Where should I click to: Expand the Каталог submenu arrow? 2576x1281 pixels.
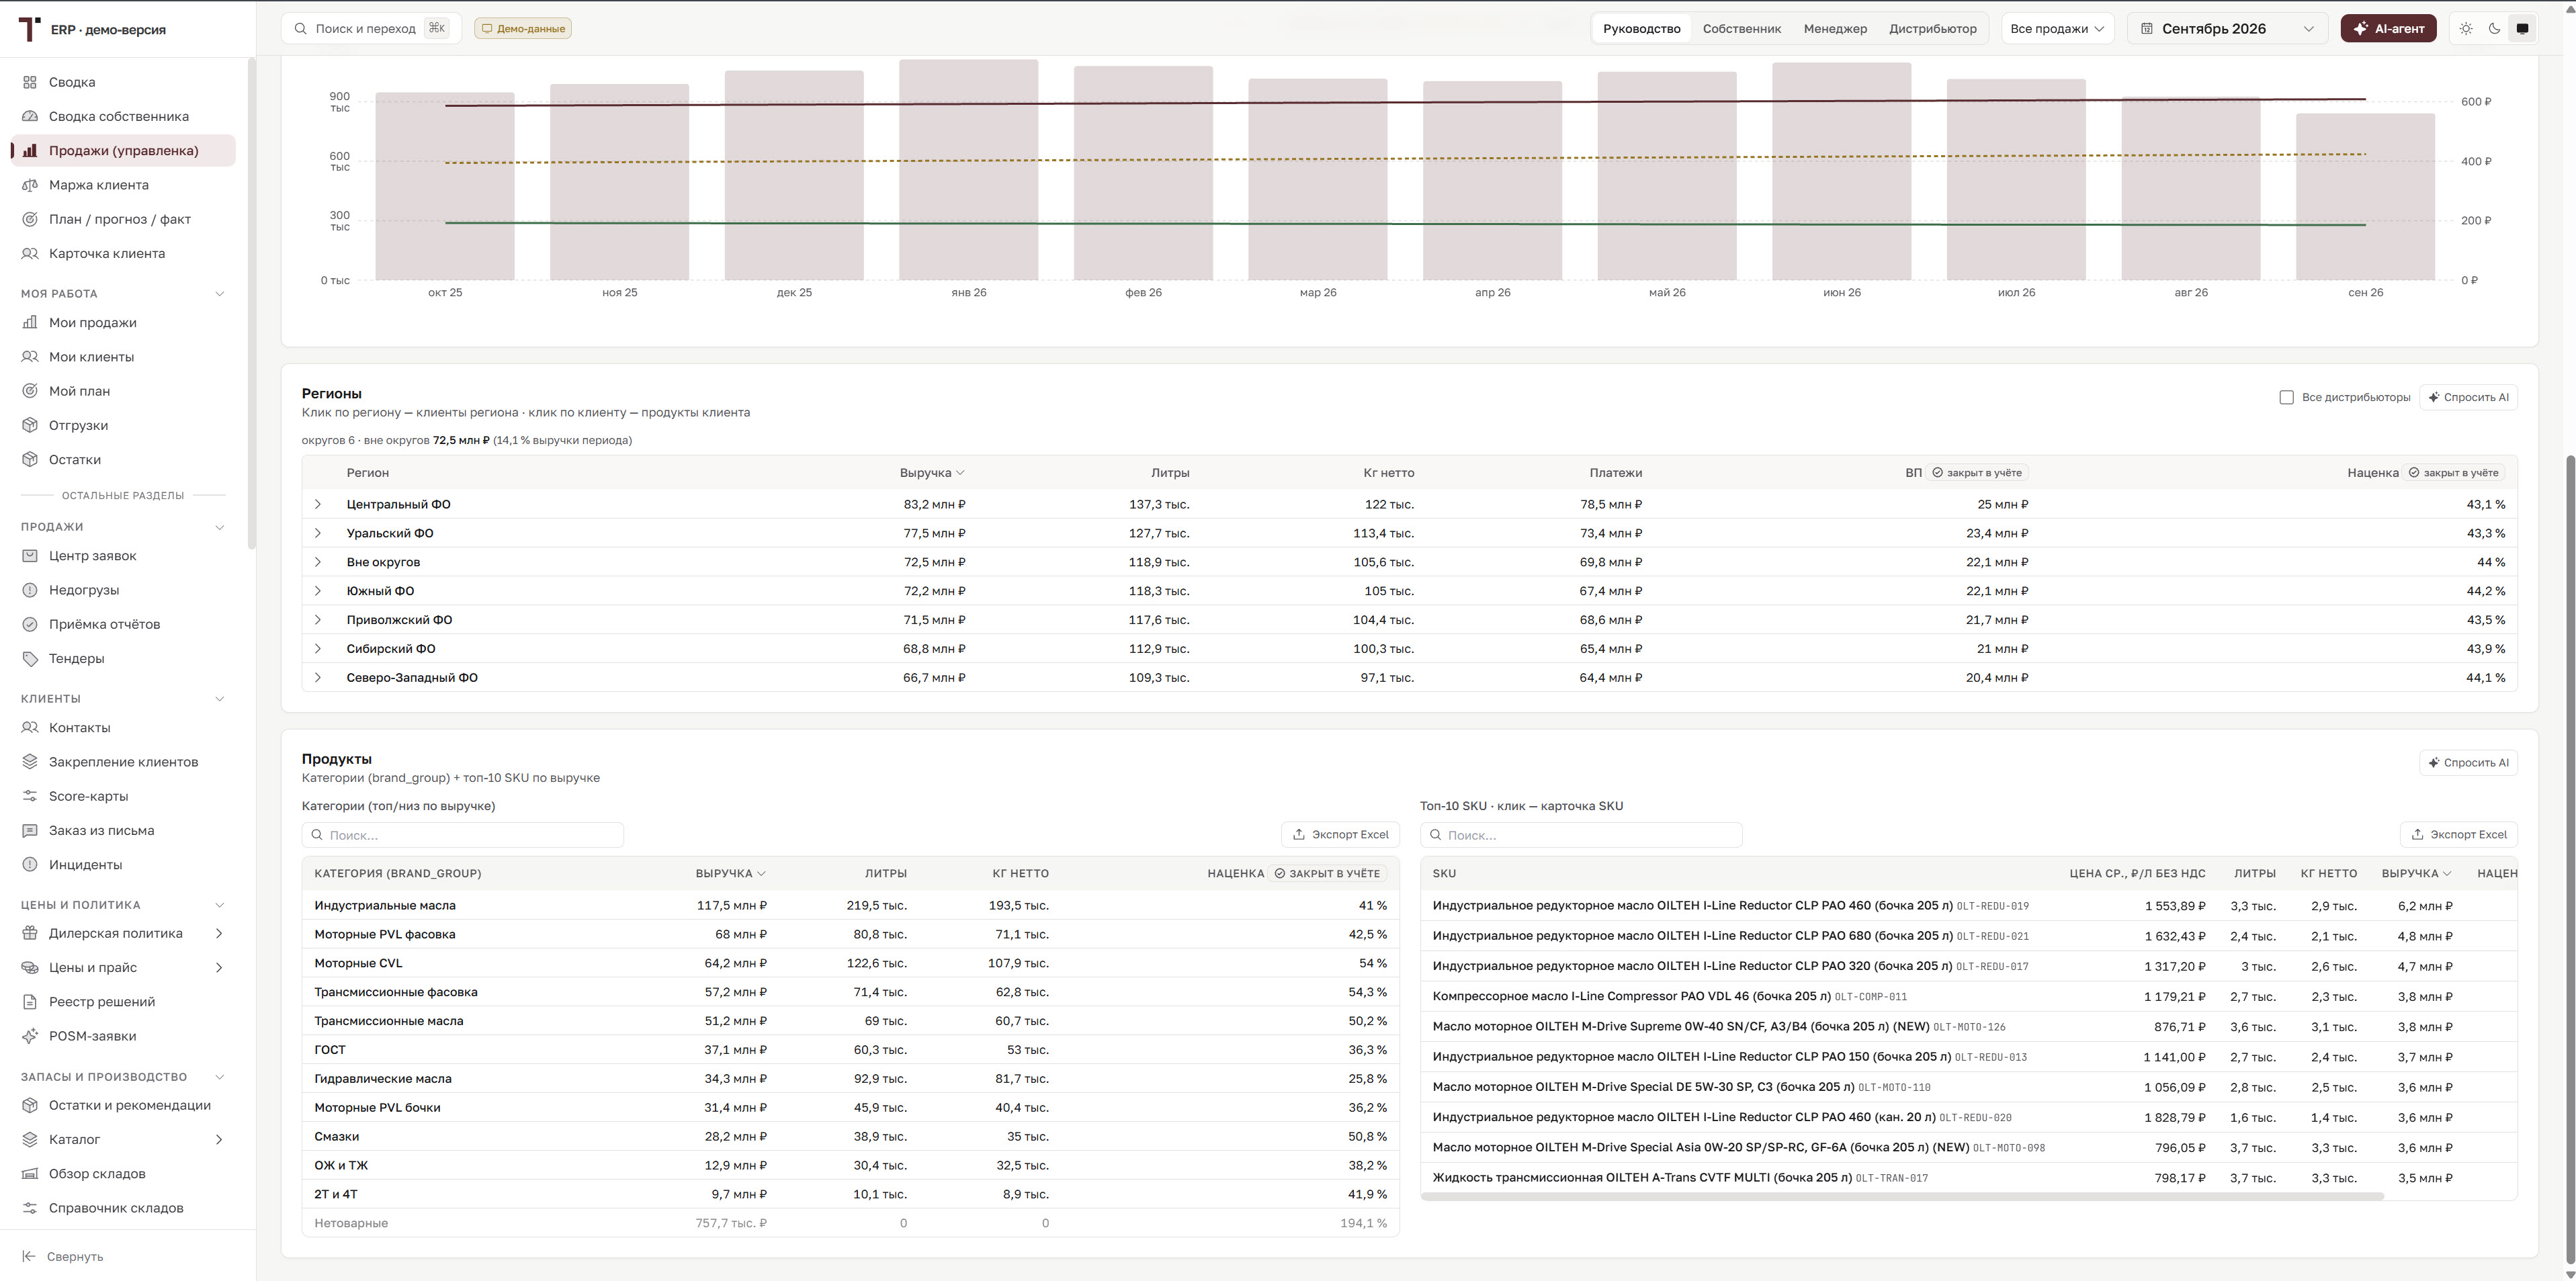(219, 1140)
